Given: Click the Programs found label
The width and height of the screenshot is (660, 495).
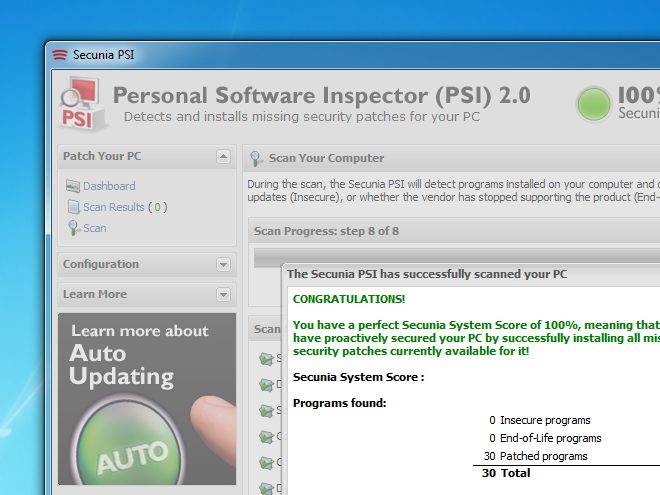Looking at the screenshot, I should click(x=340, y=403).
